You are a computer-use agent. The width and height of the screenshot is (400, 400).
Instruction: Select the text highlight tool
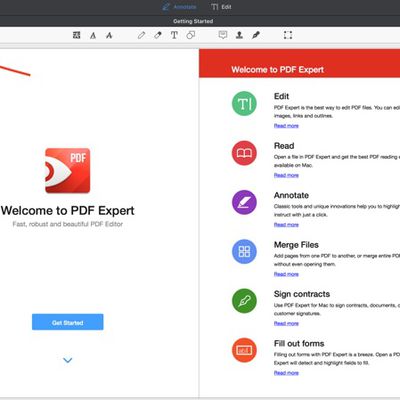click(76, 35)
